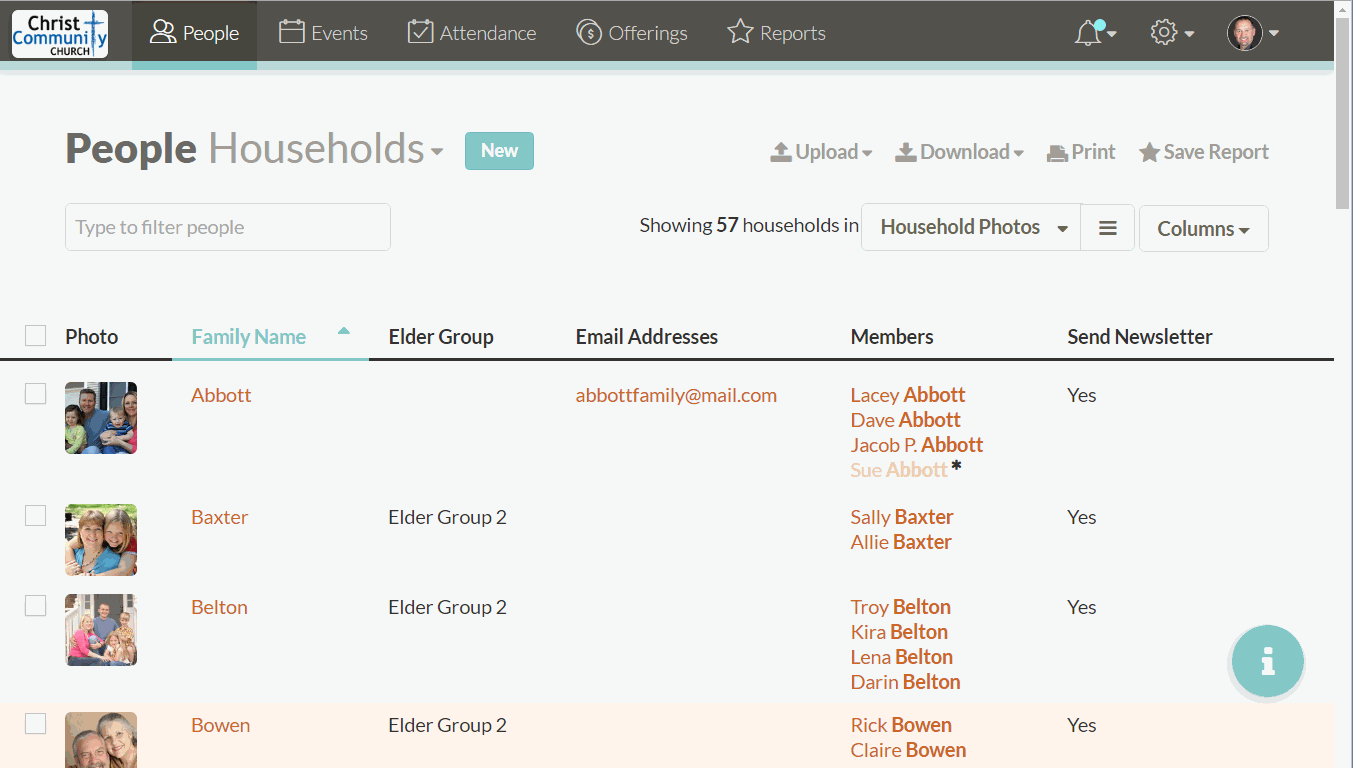The height and width of the screenshot is (768, 1353).
Task: Open the floating info button
Action: 1267,661
